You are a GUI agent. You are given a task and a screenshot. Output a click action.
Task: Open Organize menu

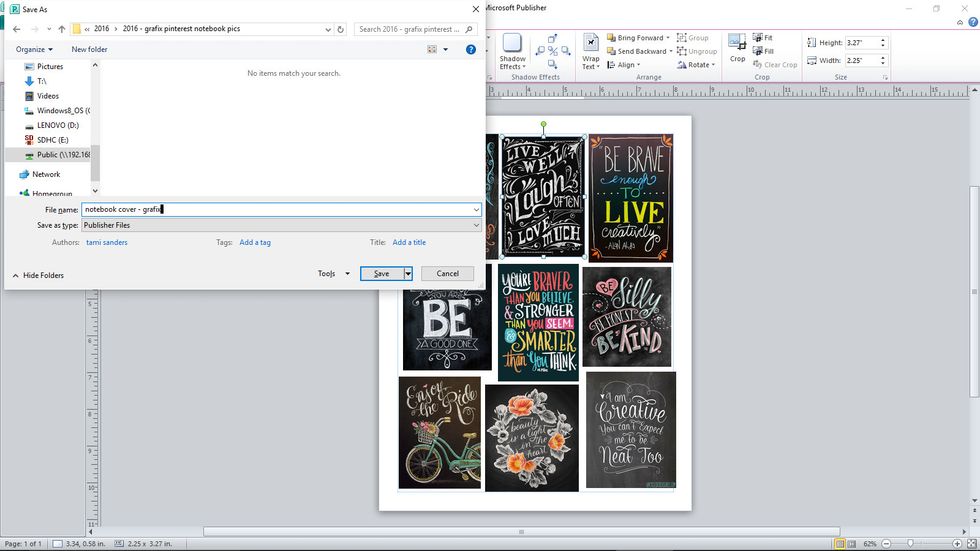tap(34, 49)
